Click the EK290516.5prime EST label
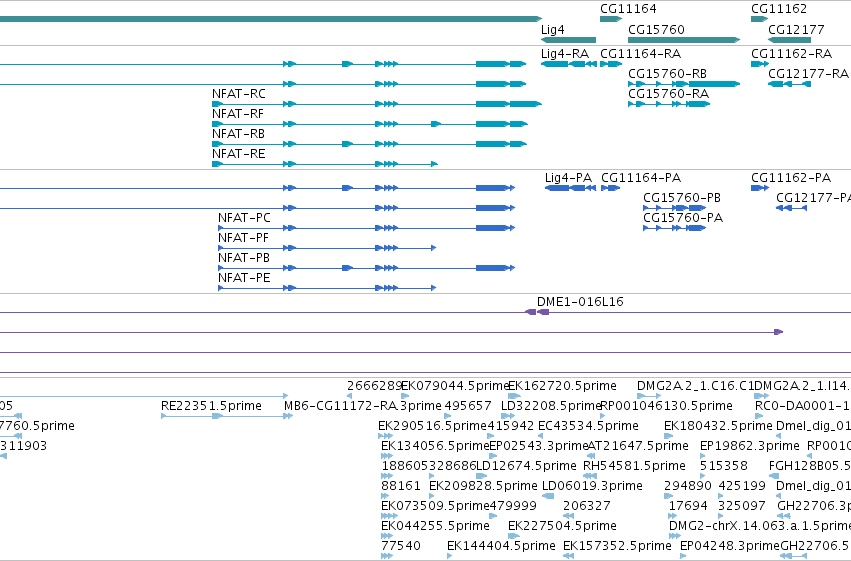Image resolution: width=851 pixels, height=561 pixels. [433, 426]
